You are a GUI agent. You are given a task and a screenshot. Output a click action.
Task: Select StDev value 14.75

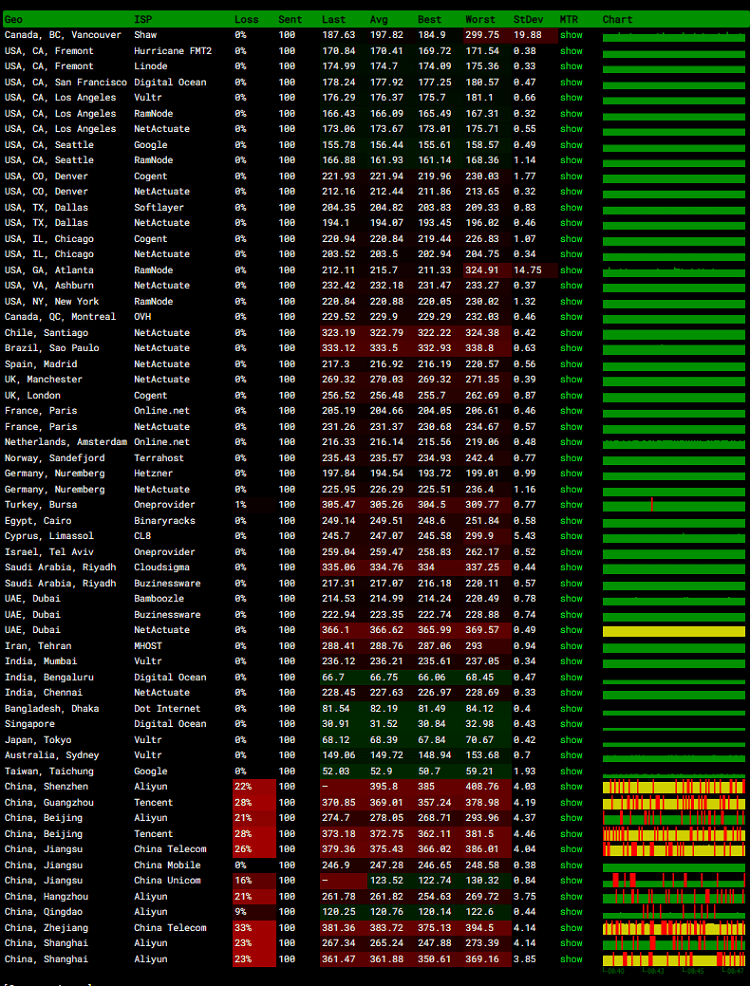pos(535,270)
